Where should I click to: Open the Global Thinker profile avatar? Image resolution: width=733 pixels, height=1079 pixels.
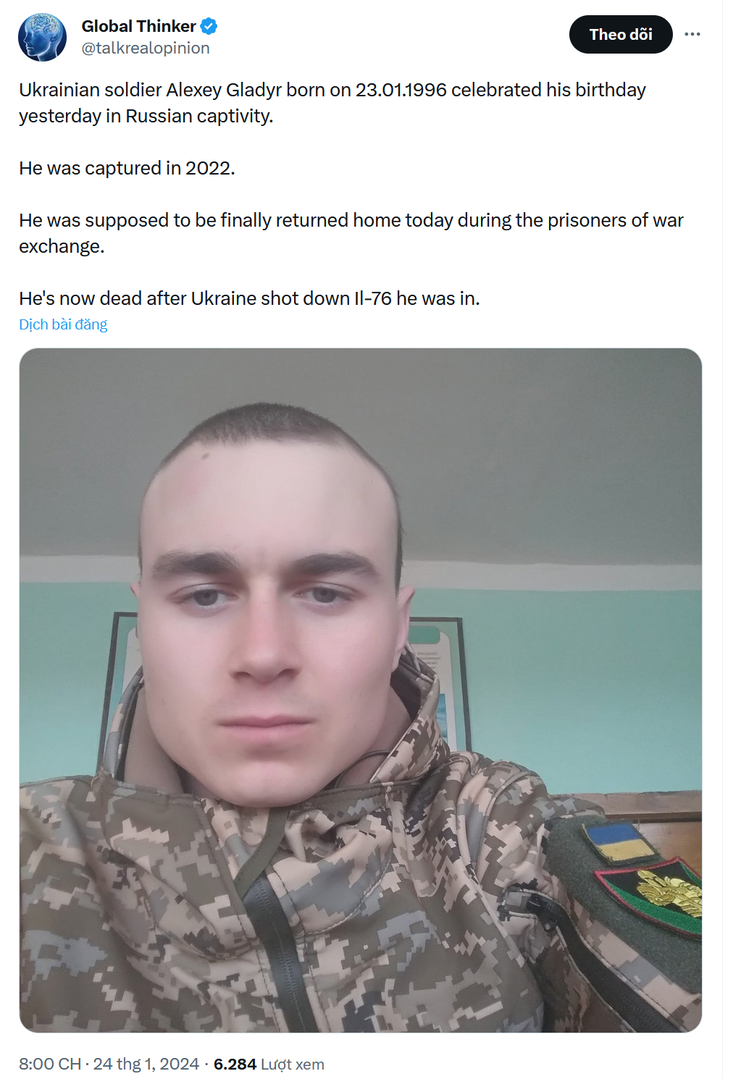[x=42, y=37]
